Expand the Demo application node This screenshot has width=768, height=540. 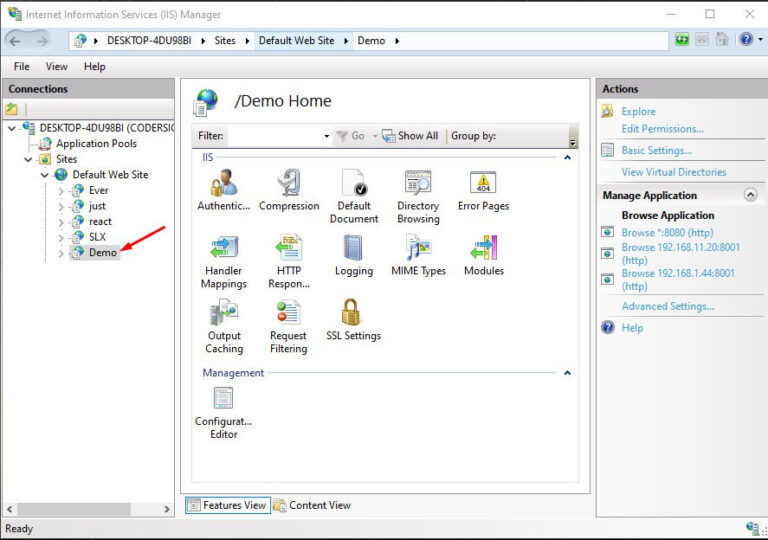(61, 253)
